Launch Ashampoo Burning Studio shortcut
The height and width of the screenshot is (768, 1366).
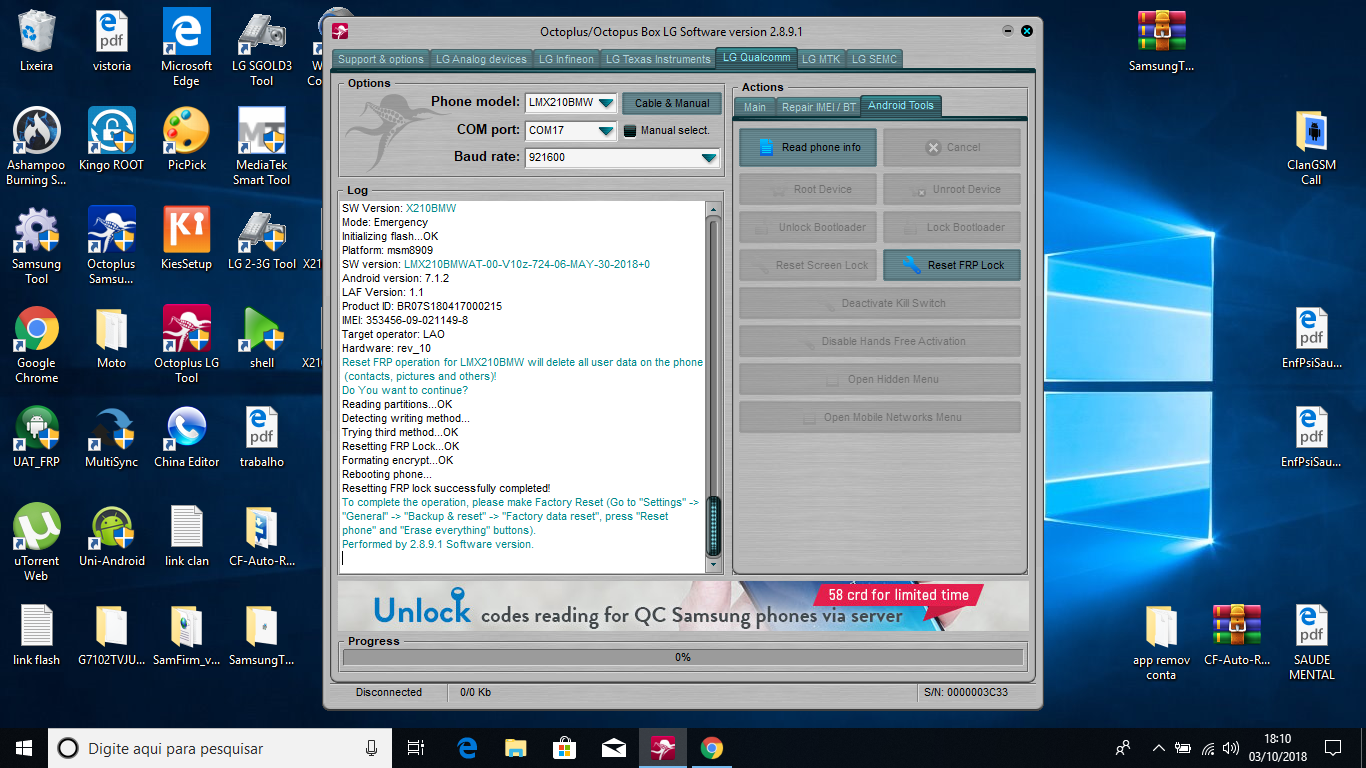(37, 147)
